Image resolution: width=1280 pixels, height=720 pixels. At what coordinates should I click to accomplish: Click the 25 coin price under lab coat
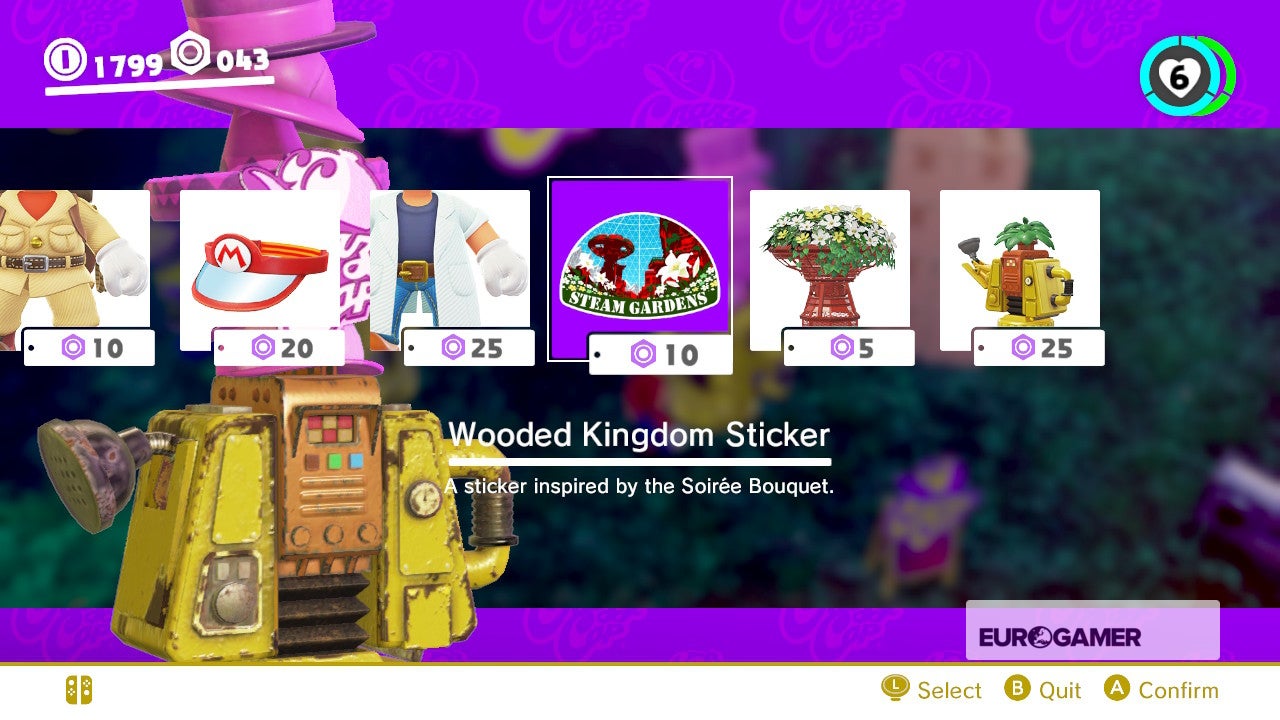pyautogui.click(x=469, y=347)
